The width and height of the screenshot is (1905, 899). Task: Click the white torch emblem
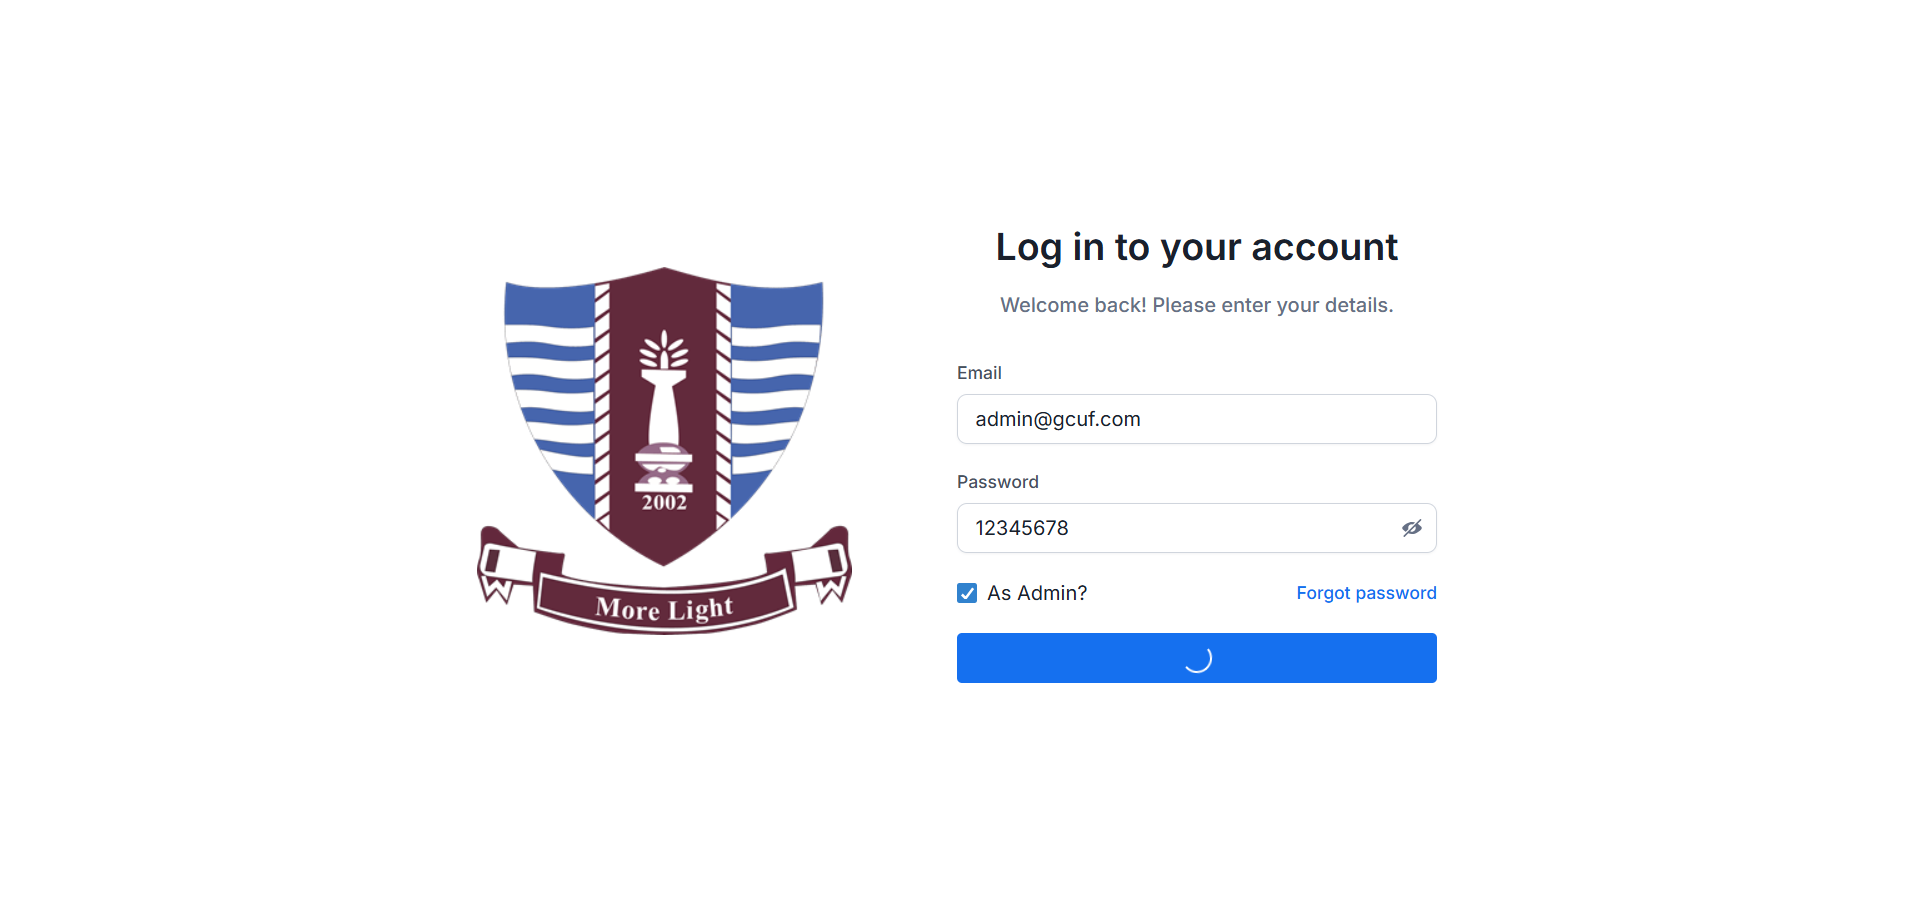664,410
